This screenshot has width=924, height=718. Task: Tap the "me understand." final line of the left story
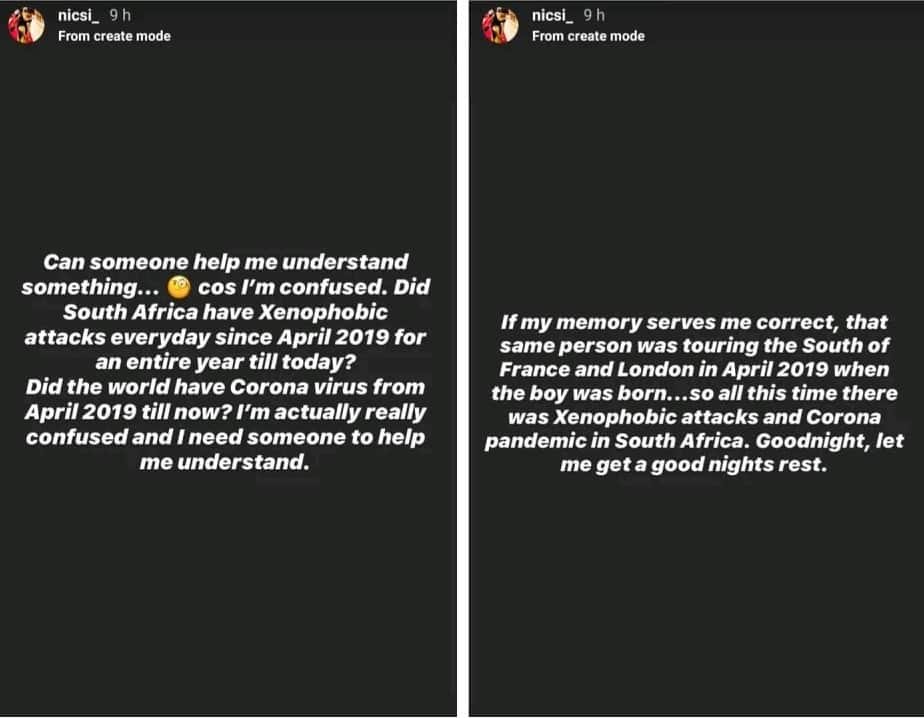pos(226,462)
